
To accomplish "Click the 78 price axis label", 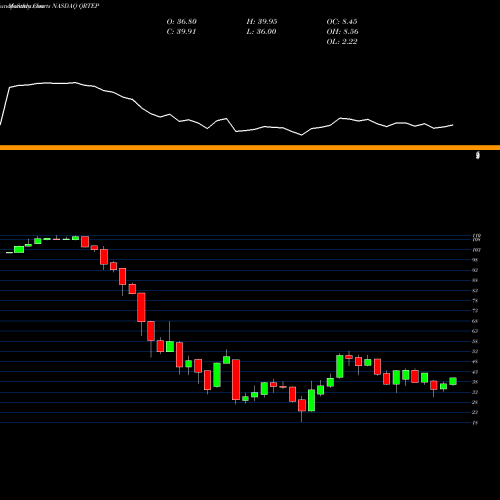I will click(475, 300).
